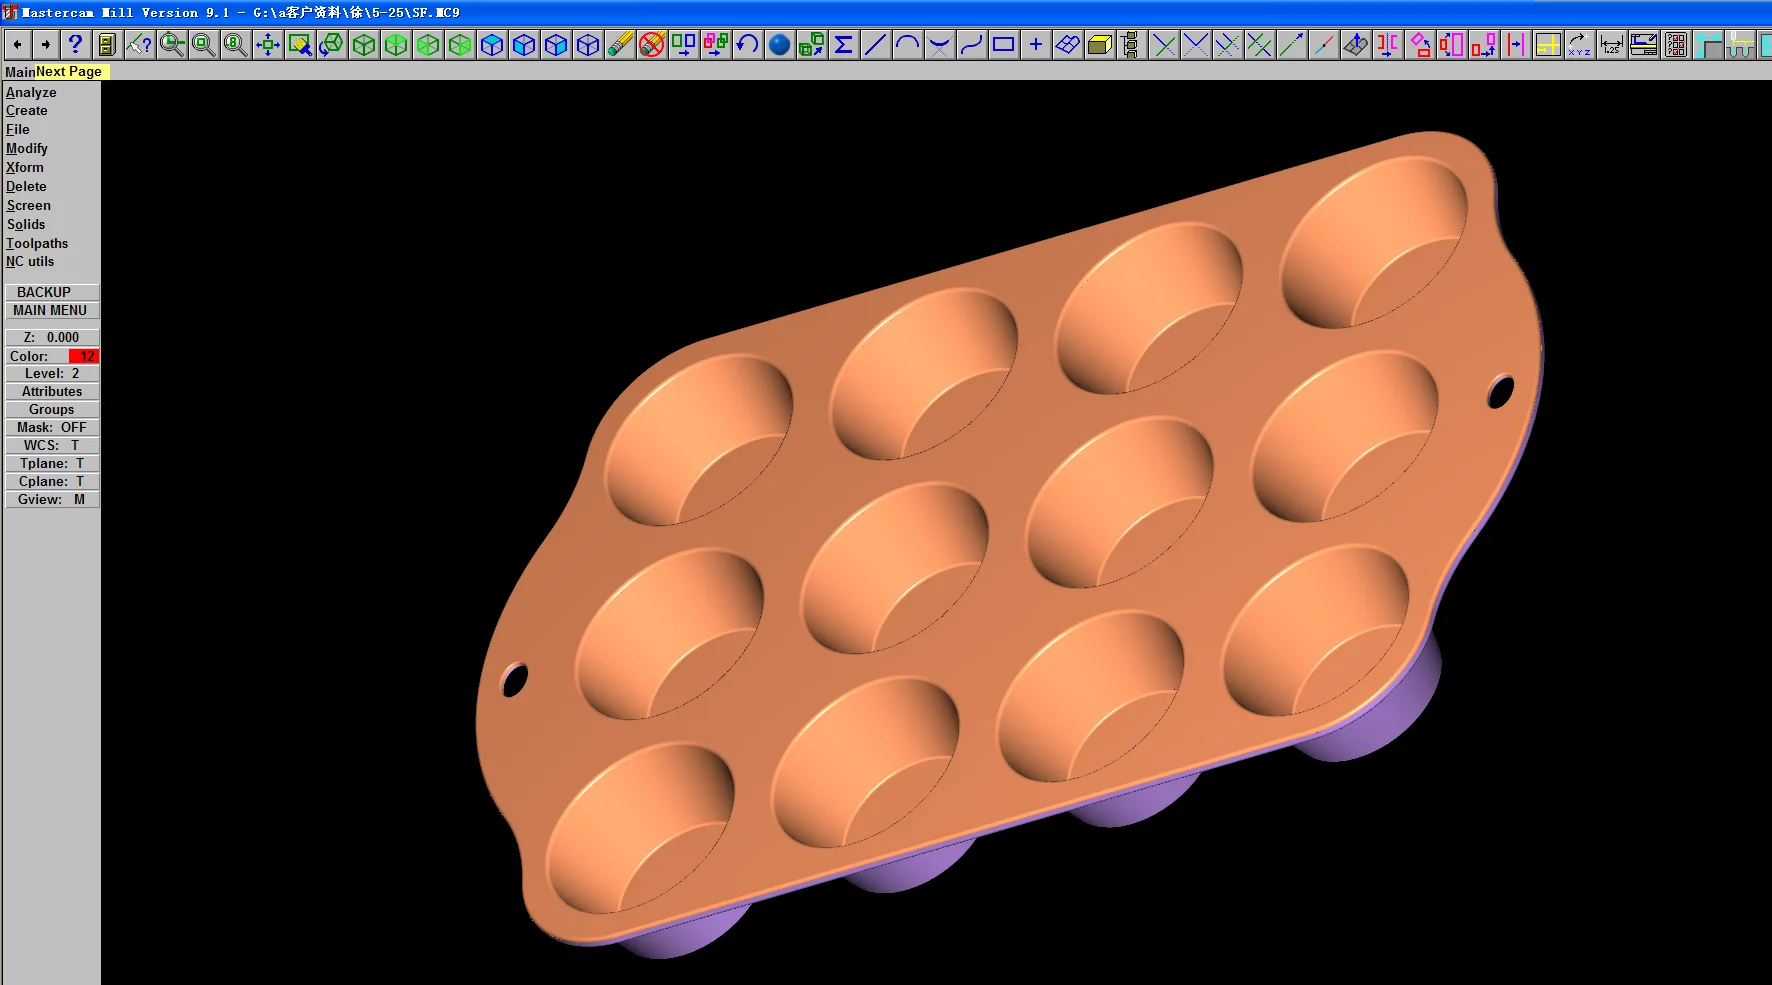Click the Z: 0.000 depth field
The image size is (1772, 985).
pos(52,337)
